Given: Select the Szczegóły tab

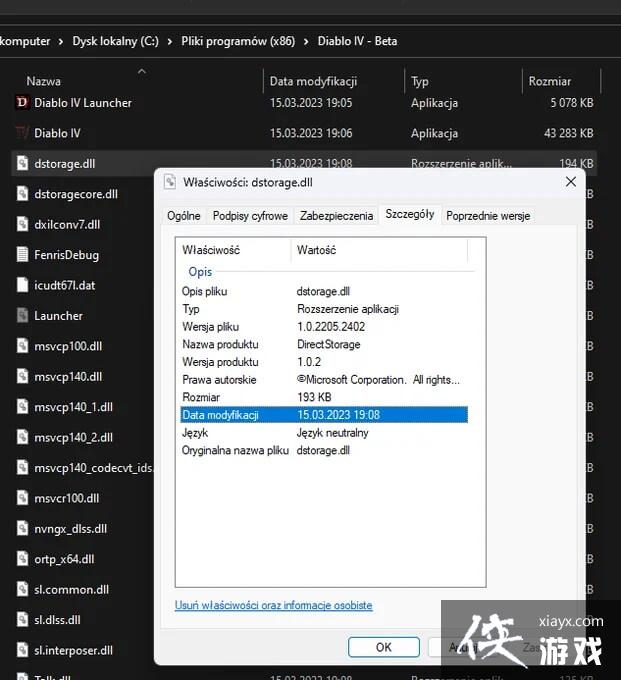Looking at the screenshot, I should pyautogui.click(x=410, y=214).
